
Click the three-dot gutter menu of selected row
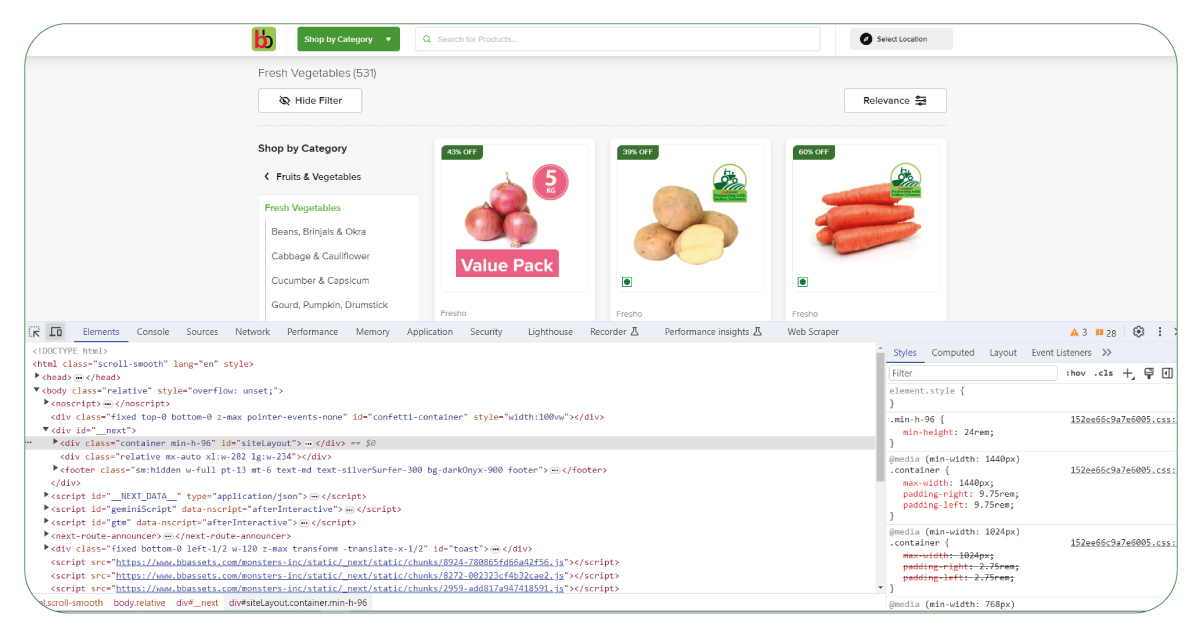pyautogui.click(x=29, y=443)
